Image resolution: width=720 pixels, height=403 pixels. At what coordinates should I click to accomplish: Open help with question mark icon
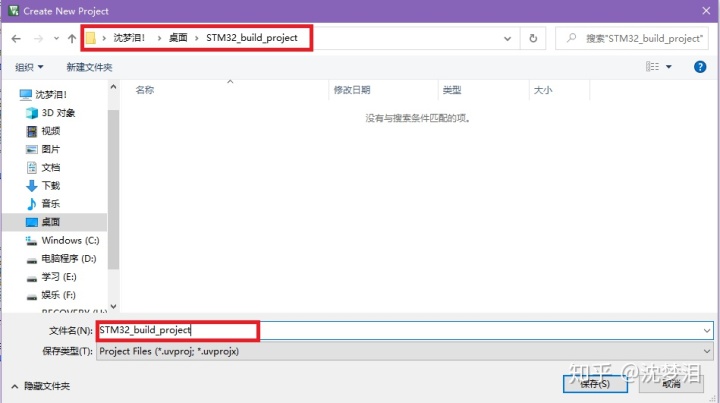pos(700,67)
